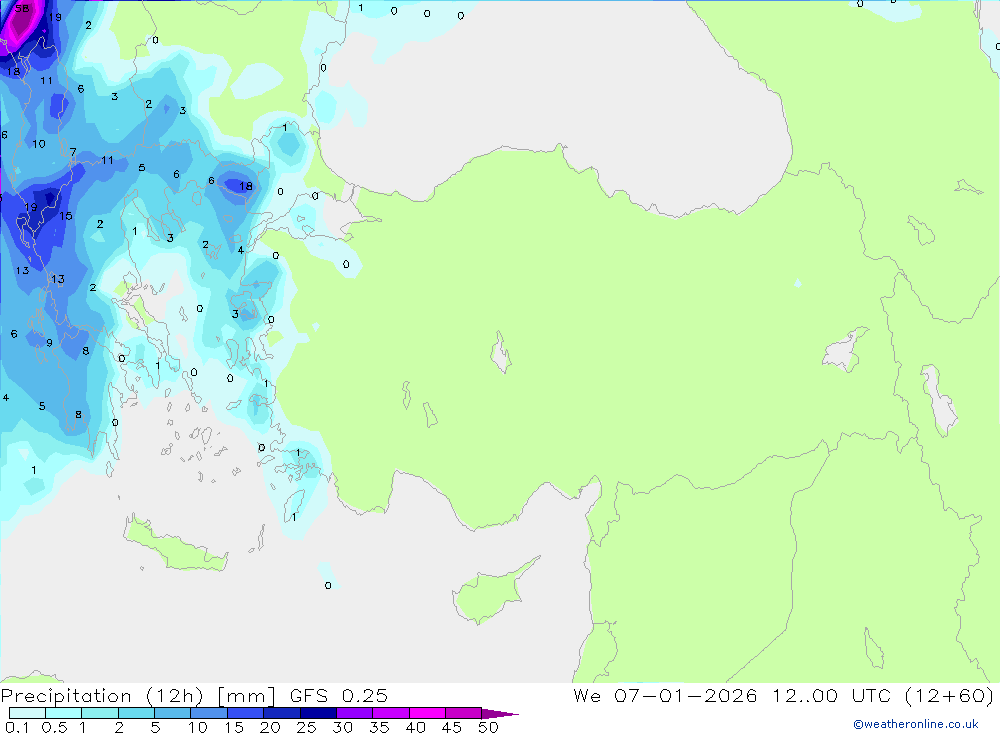Select the 30–35 mm violet legend swatch
This screenshot has width=1000, height=733.
[x=355, y=713]
